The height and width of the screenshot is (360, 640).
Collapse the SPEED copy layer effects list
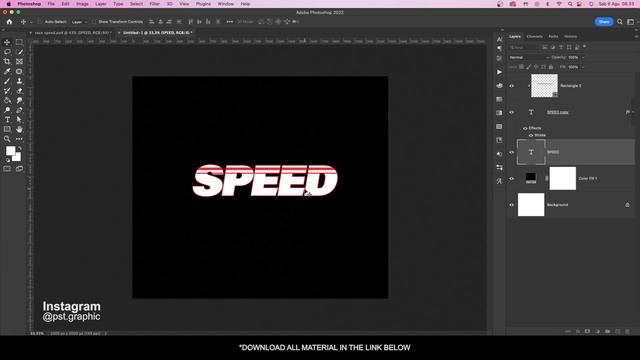point(632,112)
